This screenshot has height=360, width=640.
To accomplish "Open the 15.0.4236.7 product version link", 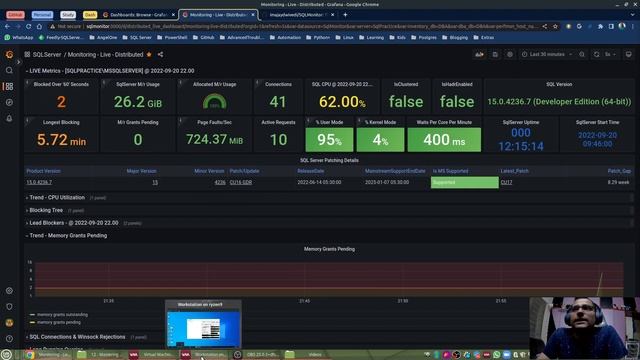I will coord(39,182).
